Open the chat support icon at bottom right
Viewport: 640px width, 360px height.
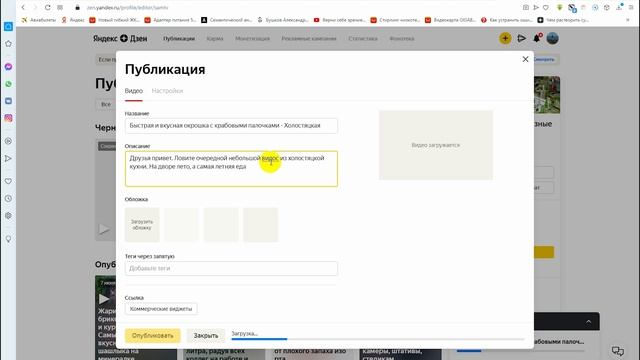(x=618, y=351)
